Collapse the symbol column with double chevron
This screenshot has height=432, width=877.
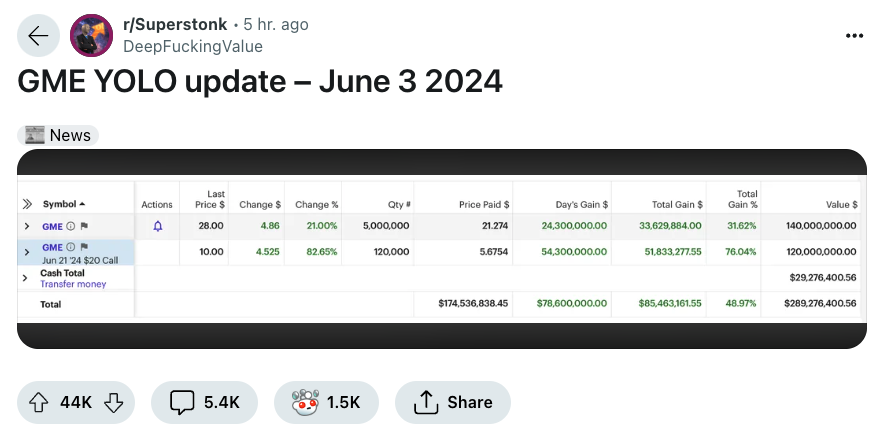pyautogui.click(x=27, y=204)
